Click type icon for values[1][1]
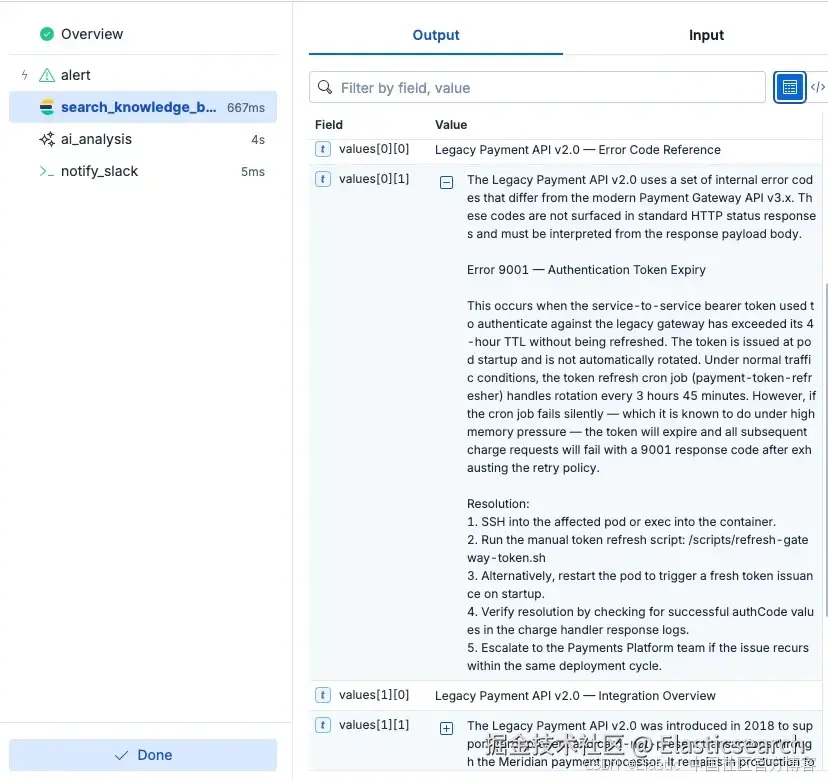This screenshot has width=828, height=780. click(x=323, y=725)
